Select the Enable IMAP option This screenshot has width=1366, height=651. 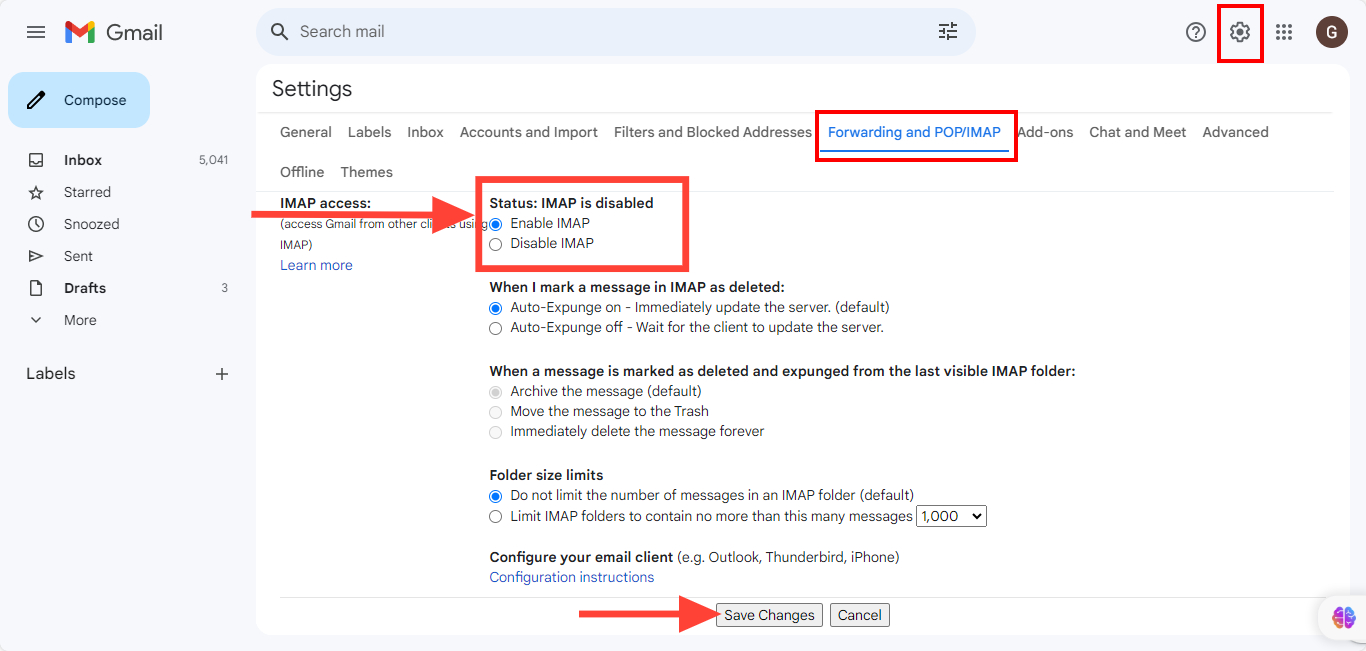click(x=496, y=224)
